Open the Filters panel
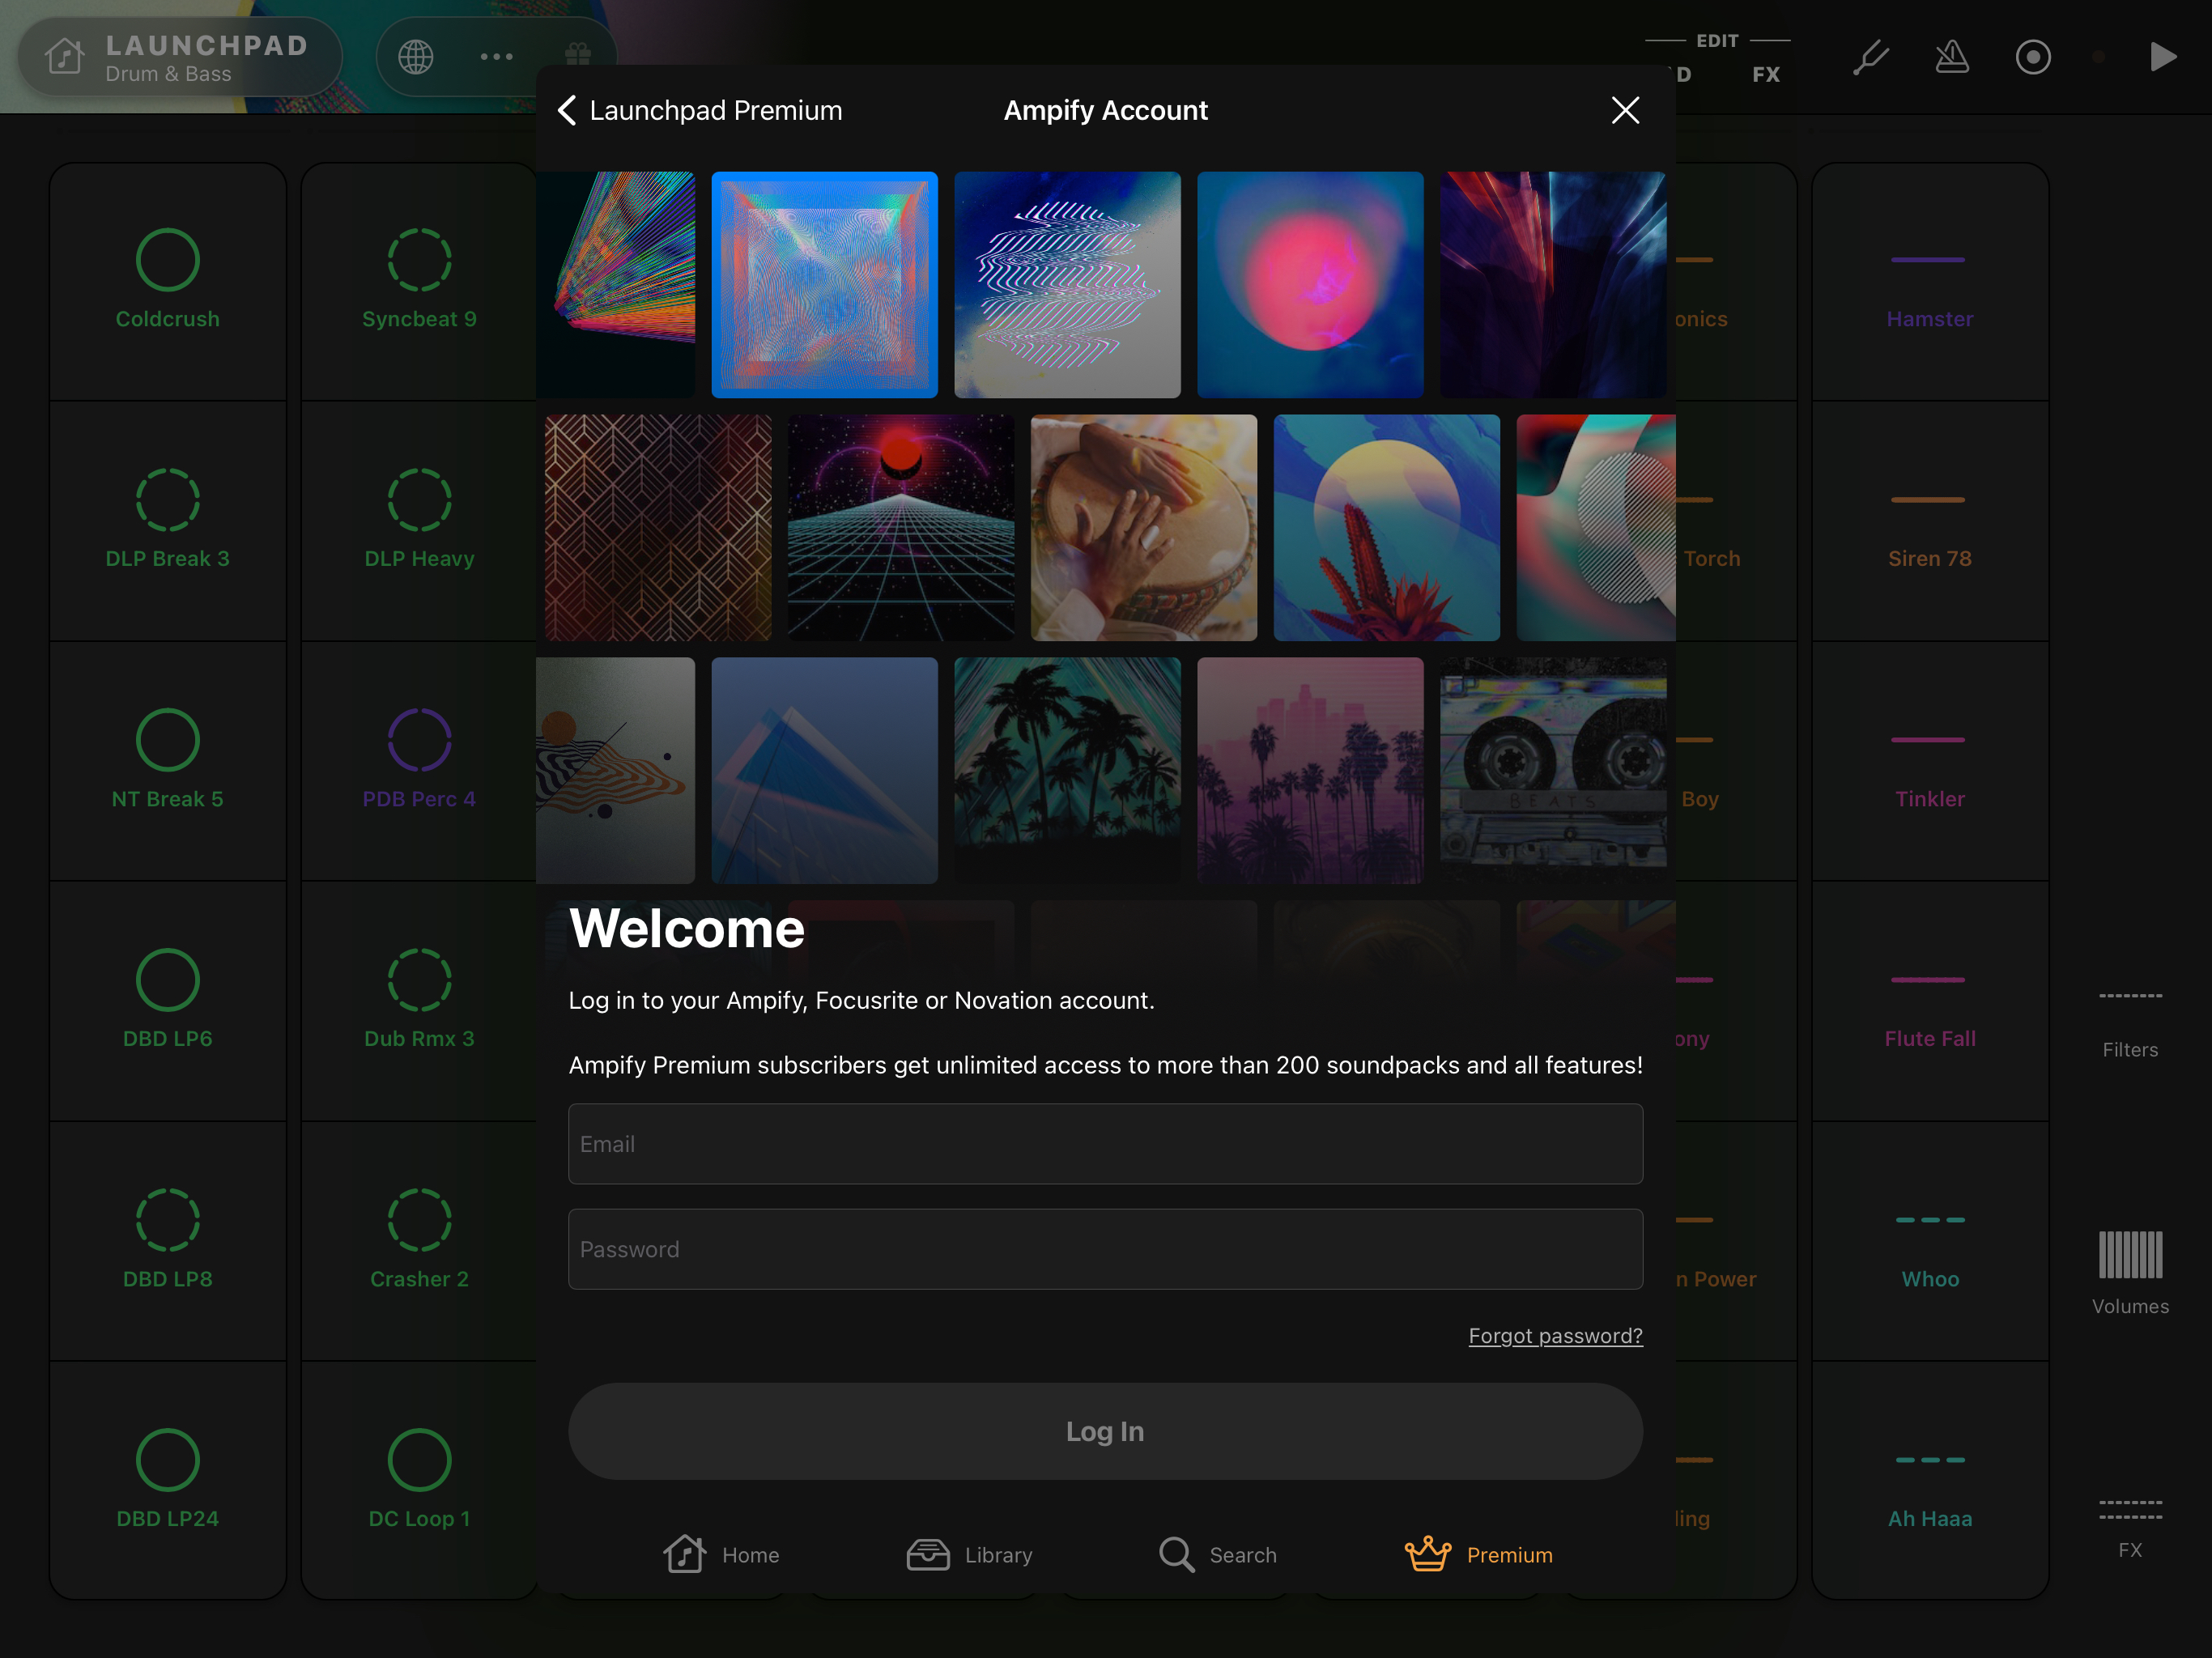 click(2130, 1025)
